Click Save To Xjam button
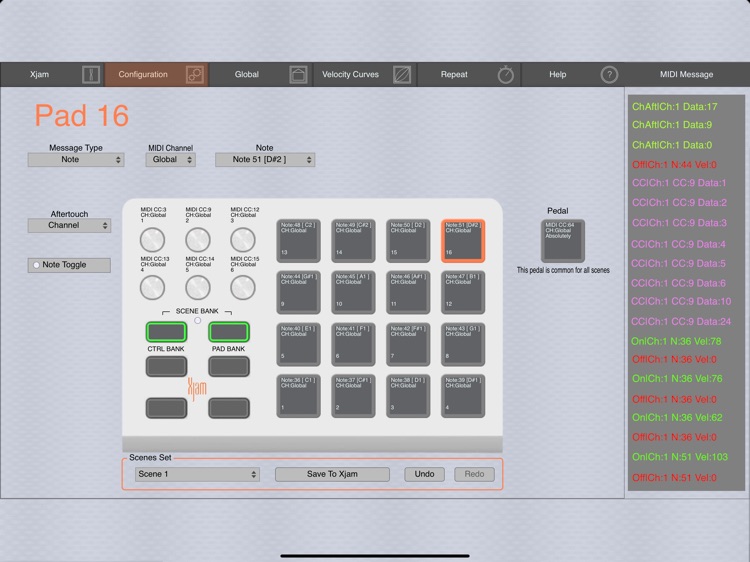Viewport: 750px width, 562px height. click(332, 474)
